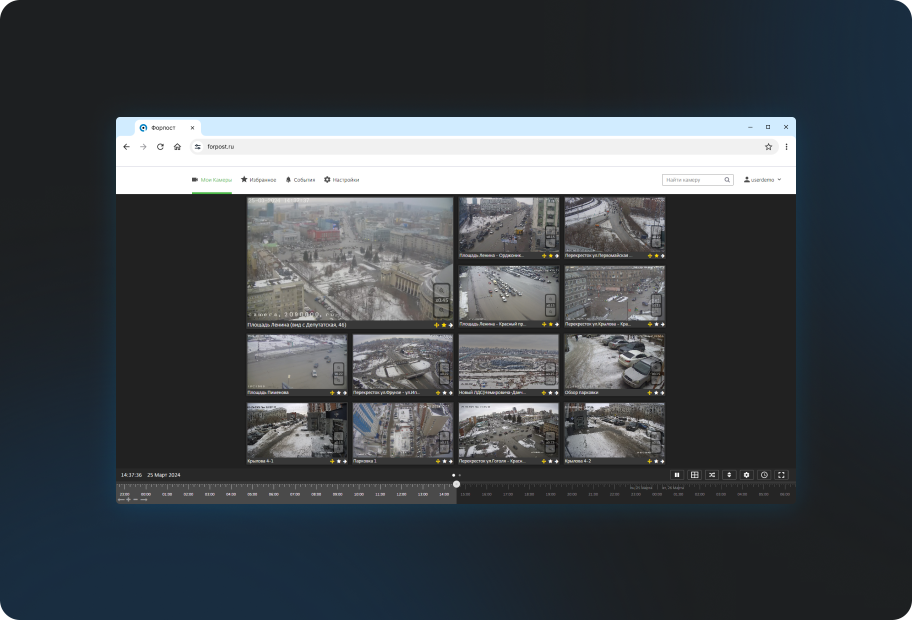The width and height of the screenshot is (912, 620).
Task: Expand the userdemo account dropdown
Action: (763, 180)
